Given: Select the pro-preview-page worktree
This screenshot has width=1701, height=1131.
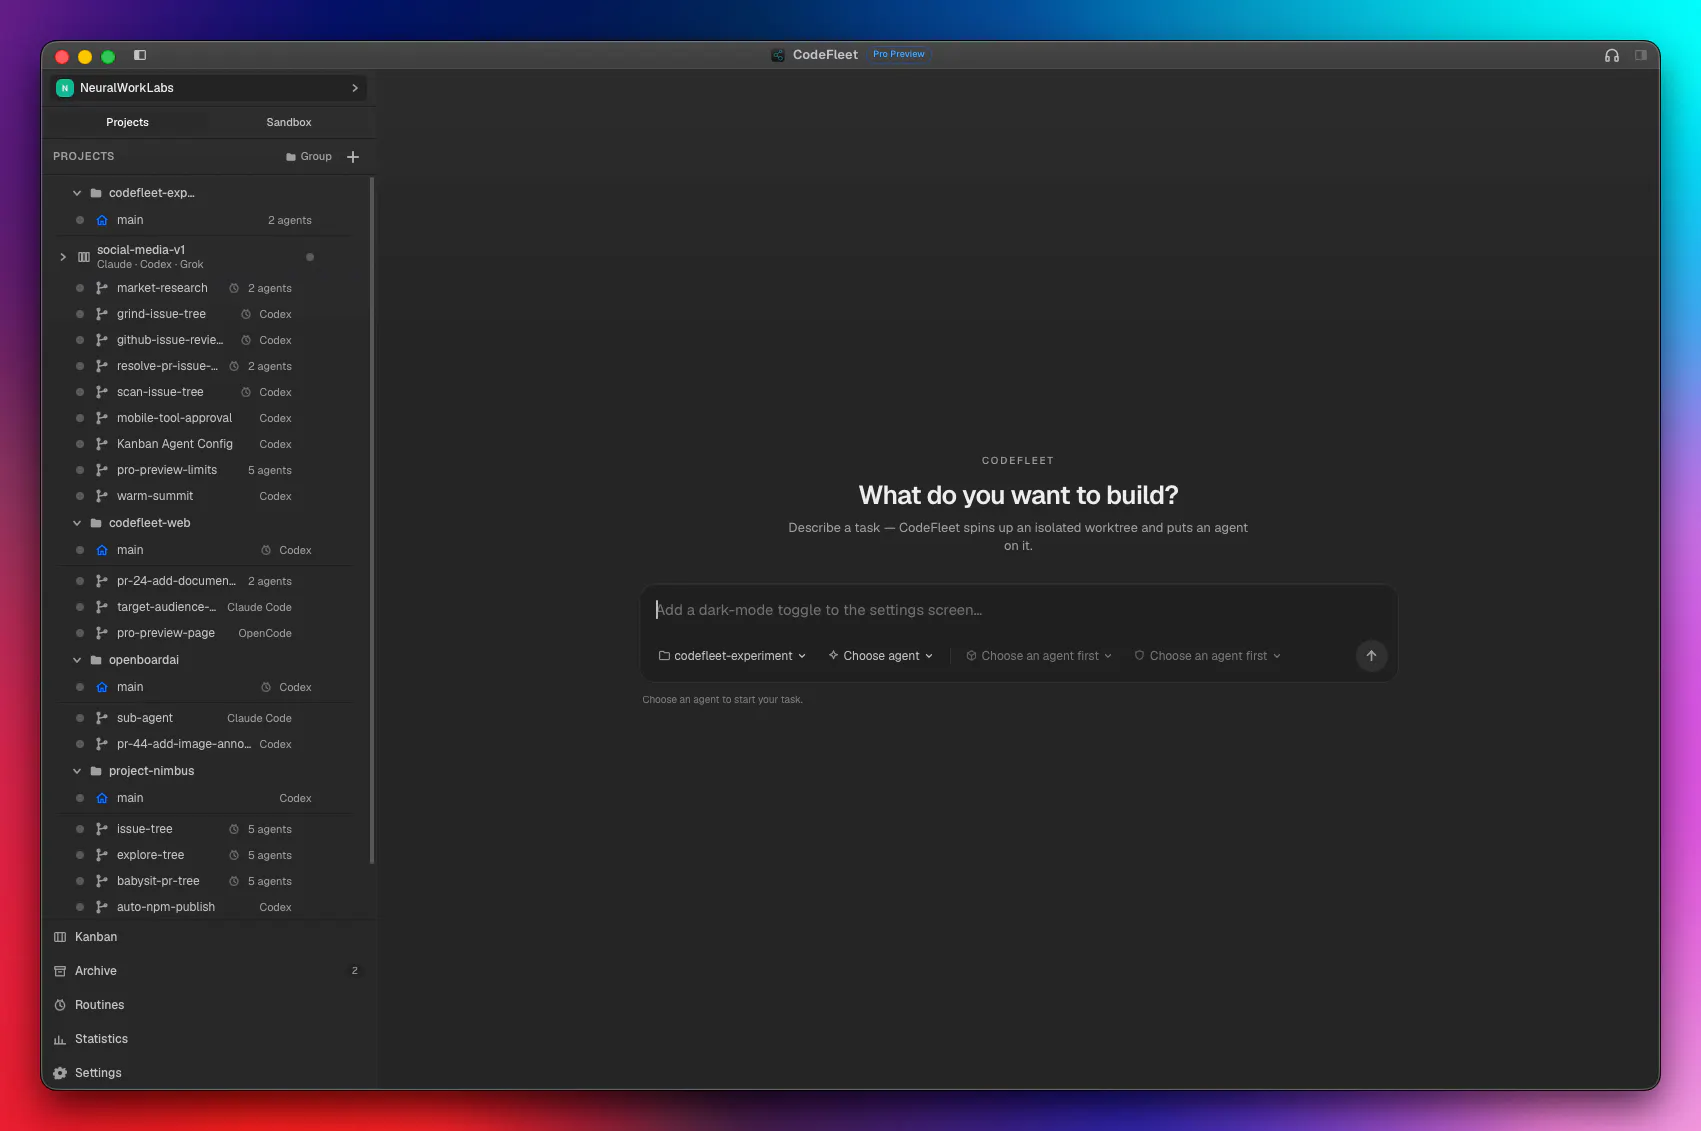Looking at the screenshot, I should [x=207, y=633].
